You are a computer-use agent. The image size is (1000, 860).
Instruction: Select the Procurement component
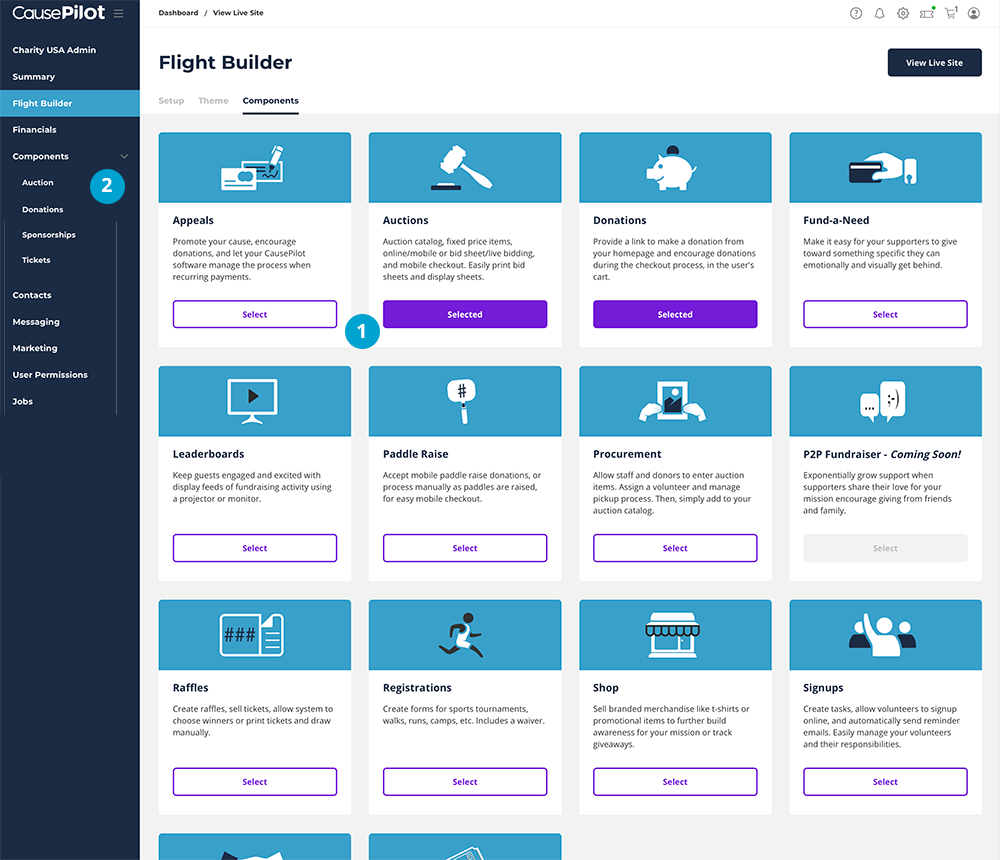[x=675, y=548]
